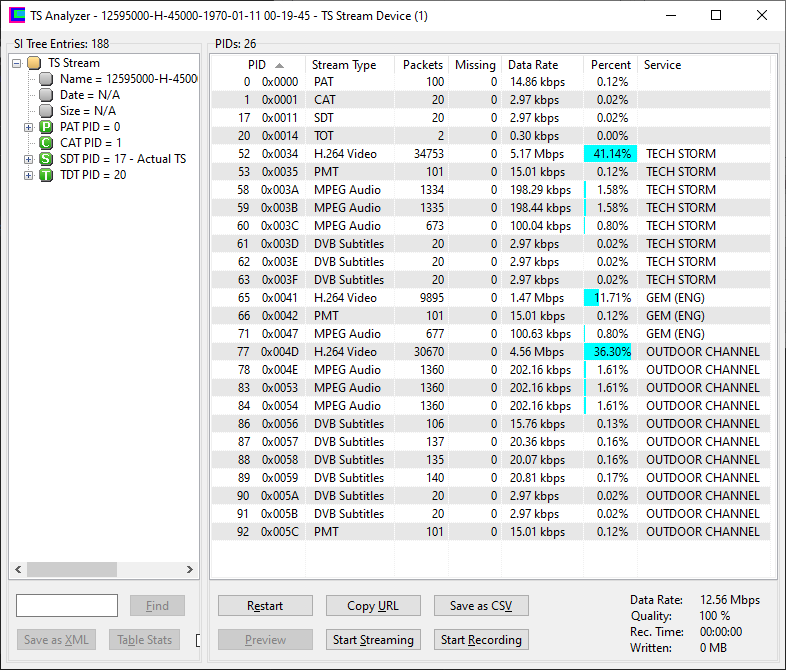Image resolution: width=786 pixels, height=670 pixels.
Task: Click the Save as CSV button
Action: [481, 606]
